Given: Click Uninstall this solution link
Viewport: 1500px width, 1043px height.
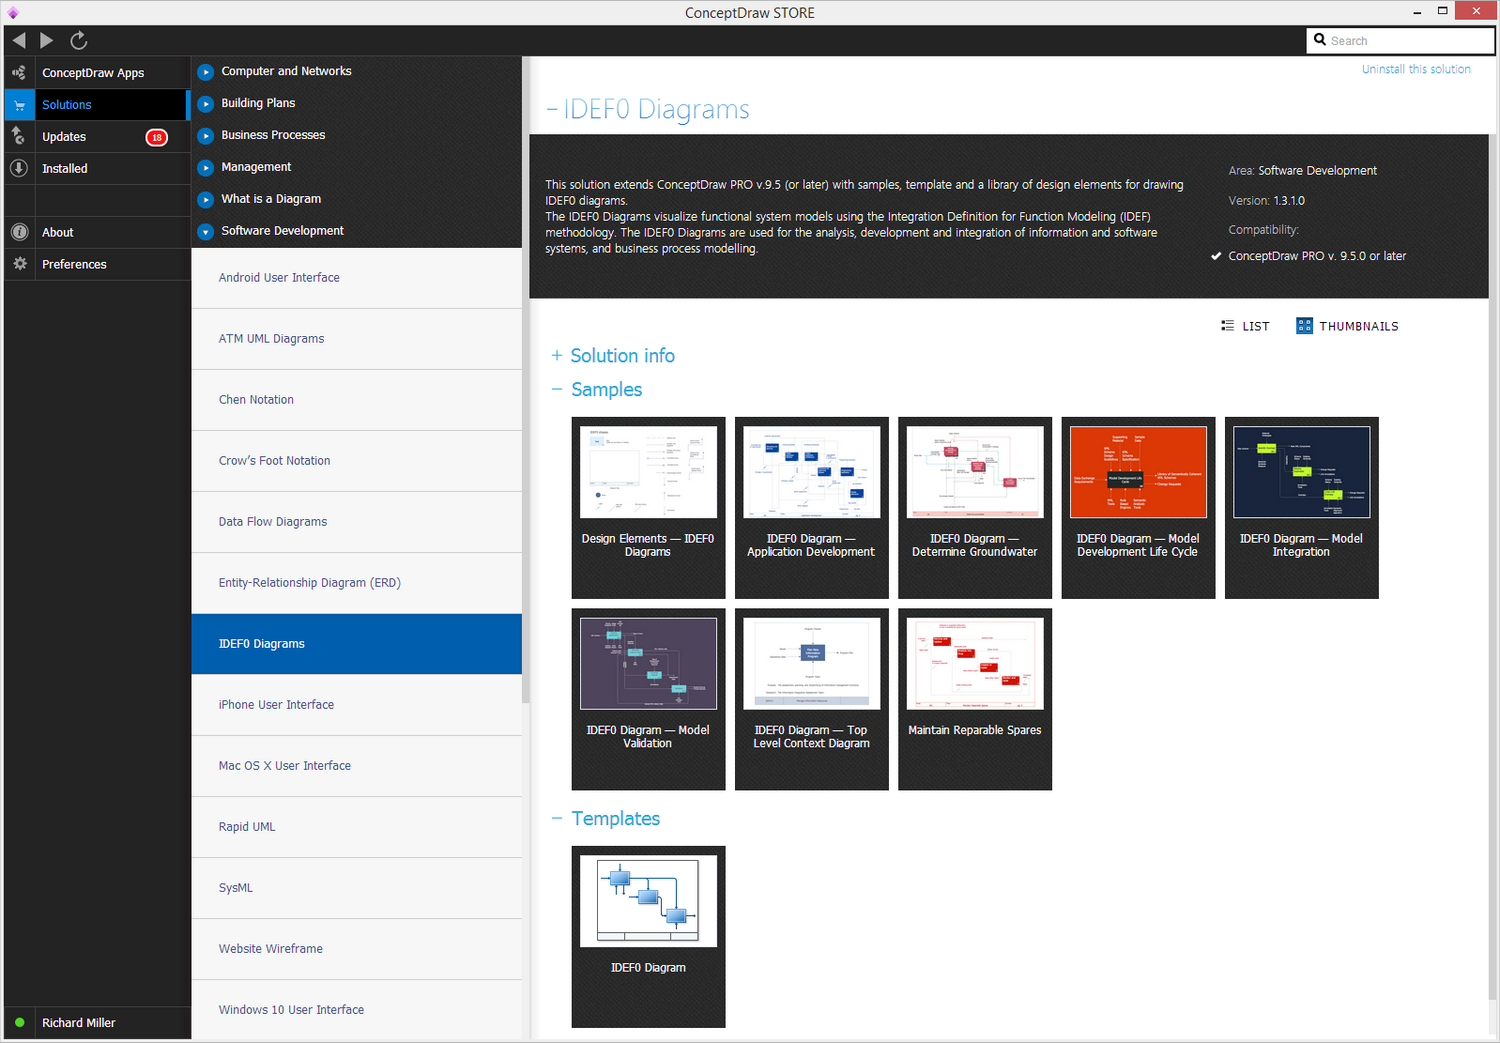Looking at the screenshot, I should tap(1416, 69).
